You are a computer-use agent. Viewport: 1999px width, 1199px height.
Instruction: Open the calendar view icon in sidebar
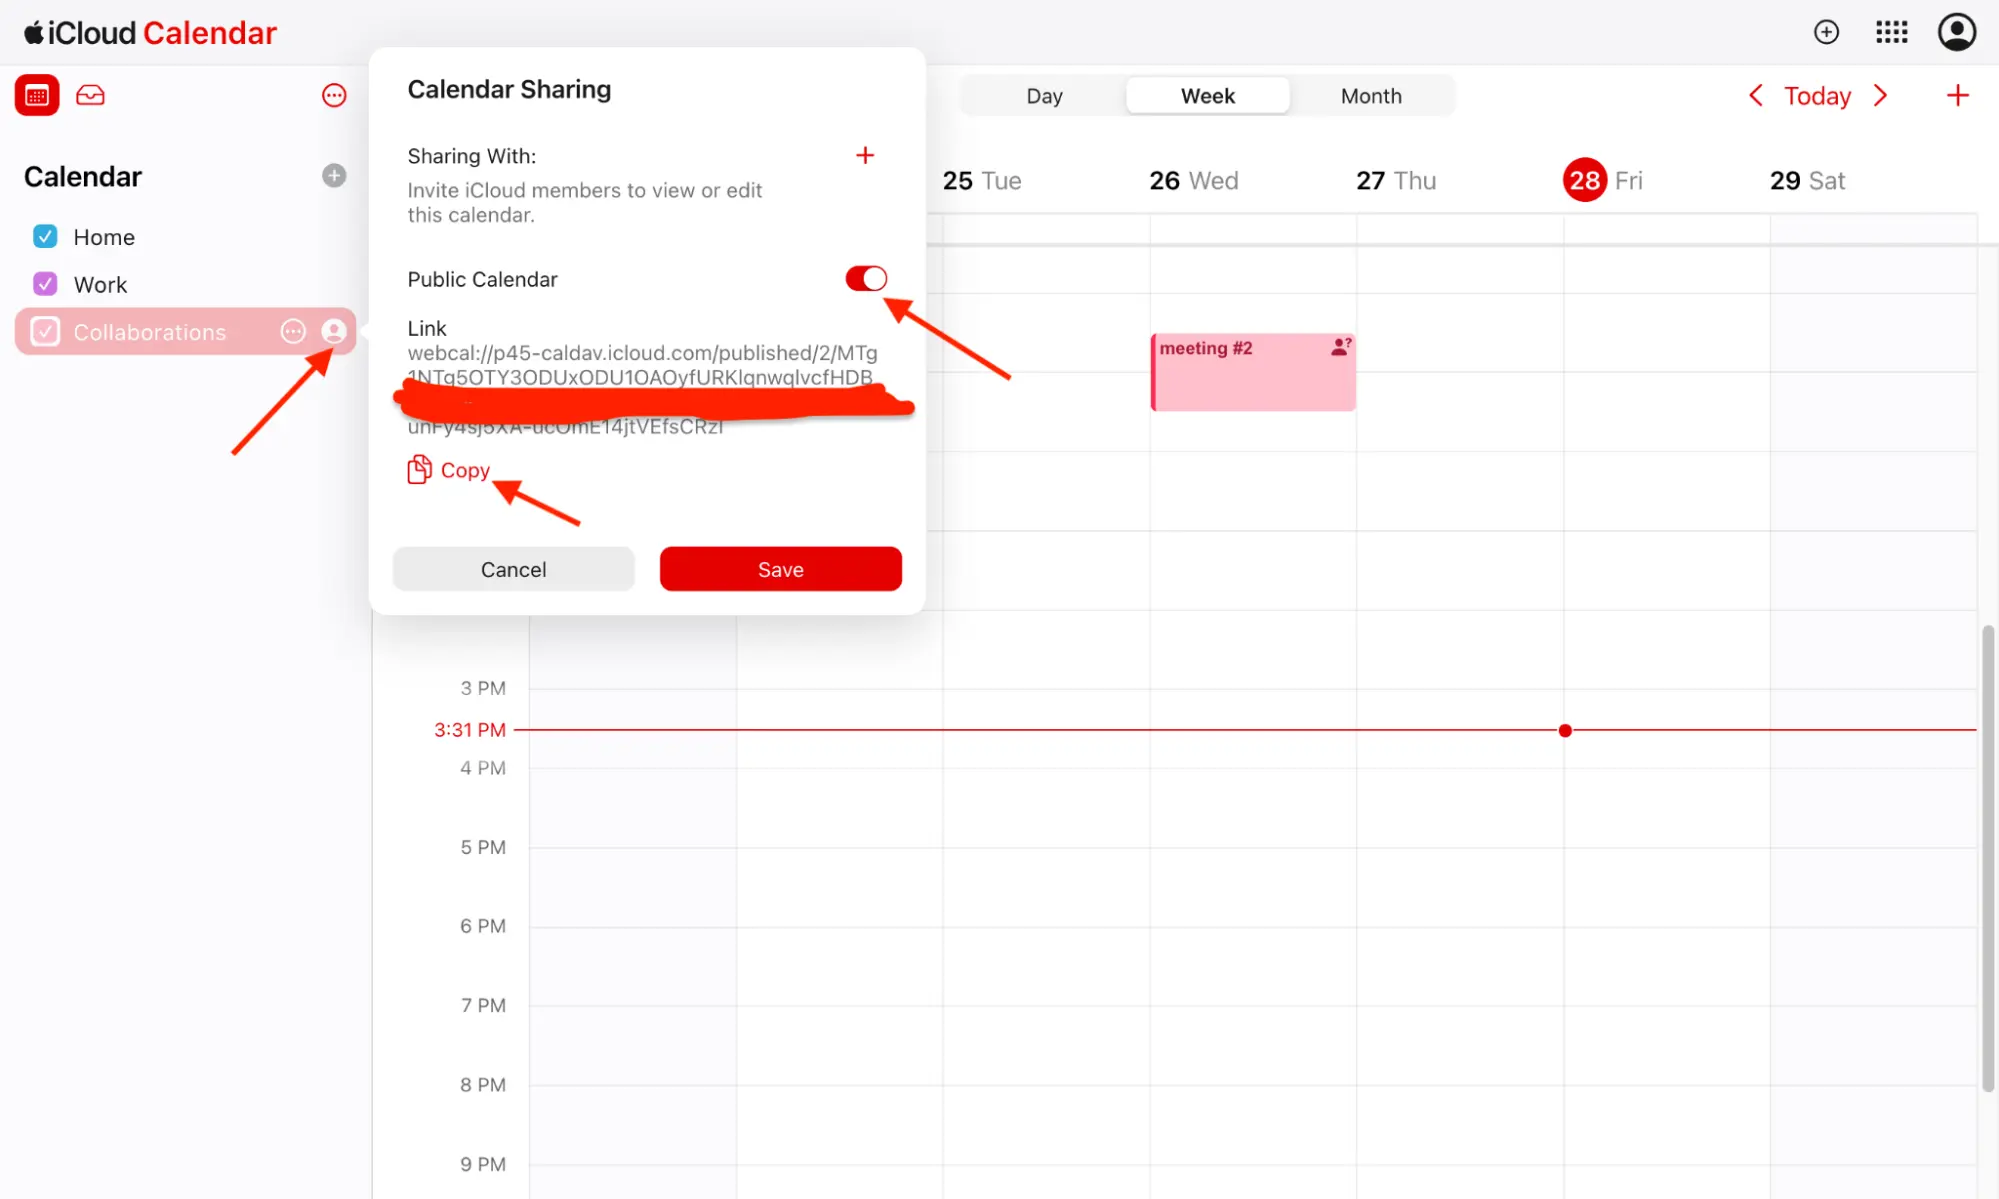click(37, 95)
